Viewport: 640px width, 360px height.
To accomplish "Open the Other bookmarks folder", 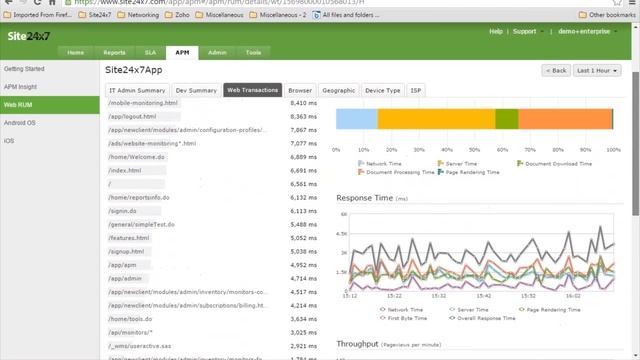I will [x=607, y=15].
